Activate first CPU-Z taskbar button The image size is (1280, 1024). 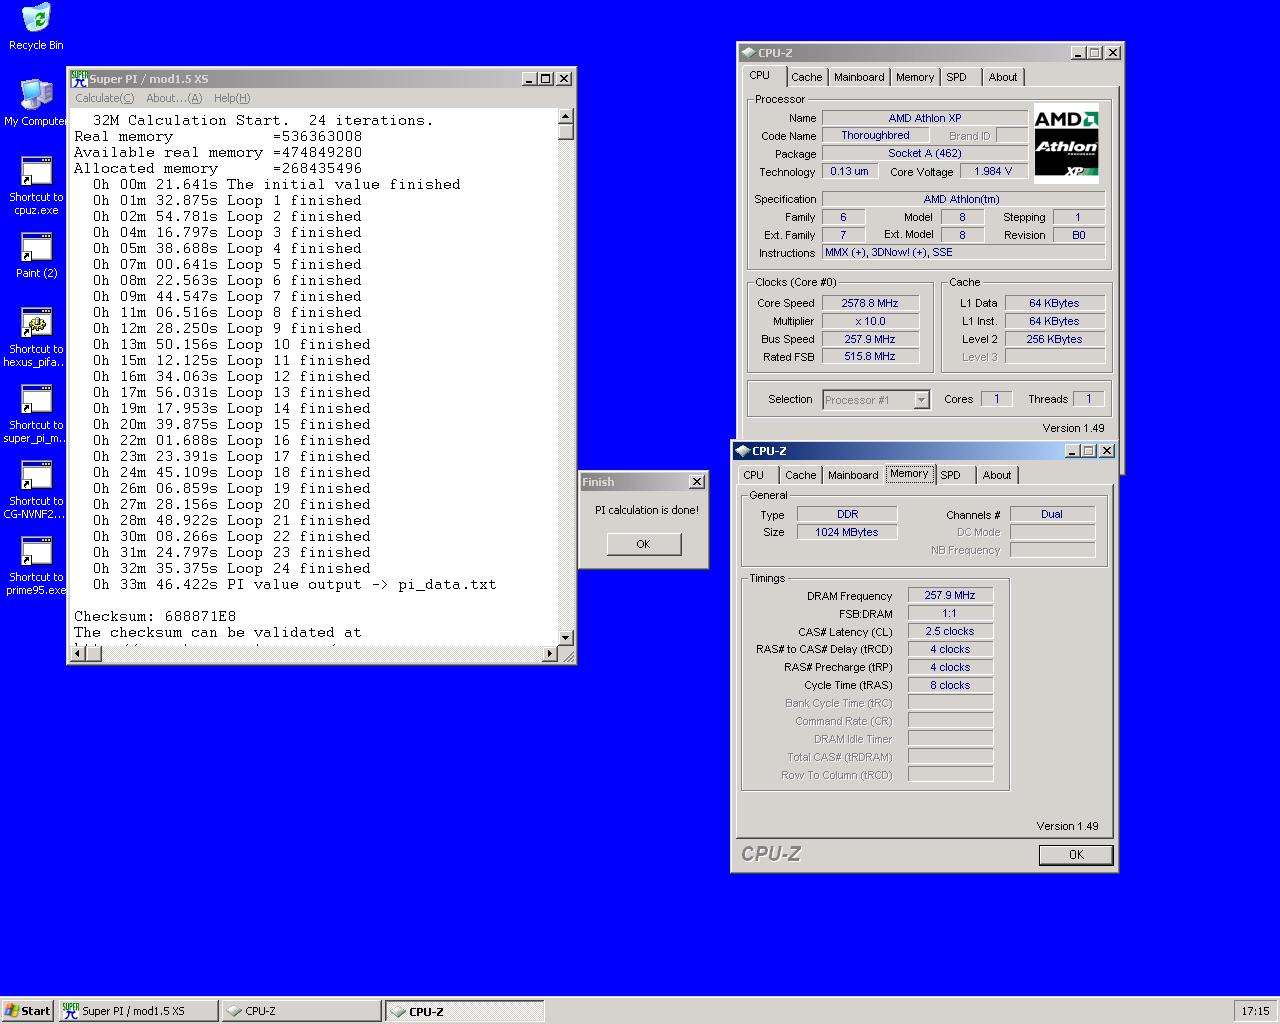[x=302, y=1011]
